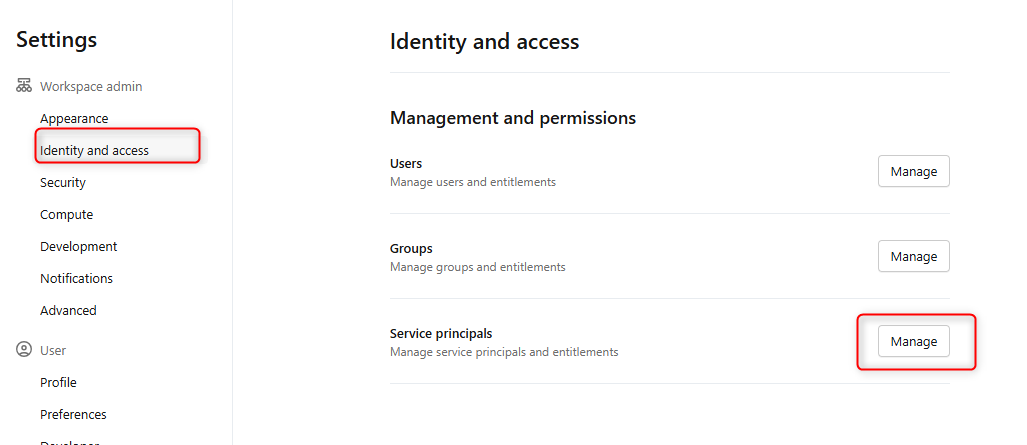Click the Users row title

[406, 164]
